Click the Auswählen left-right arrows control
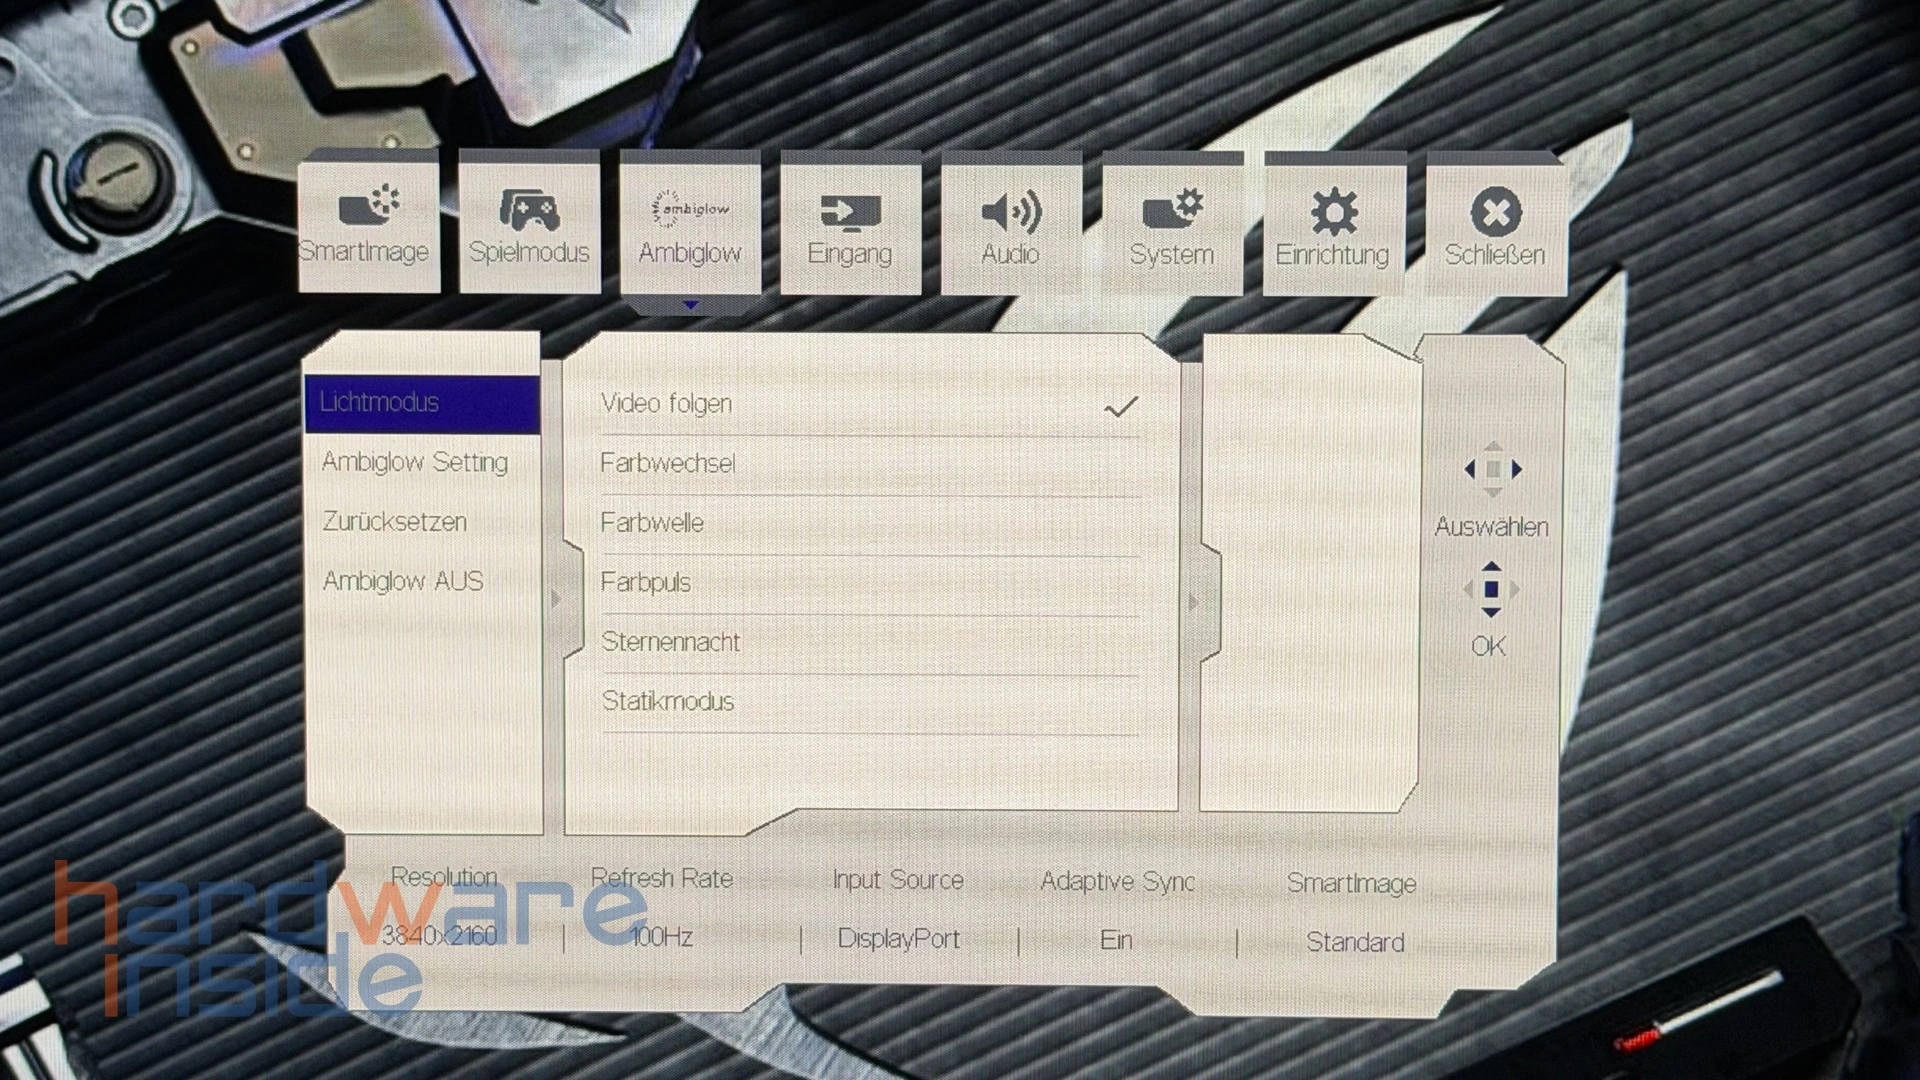Image resolution: width=1920 pixels, height=1080 pixels. pos(1492,469)
